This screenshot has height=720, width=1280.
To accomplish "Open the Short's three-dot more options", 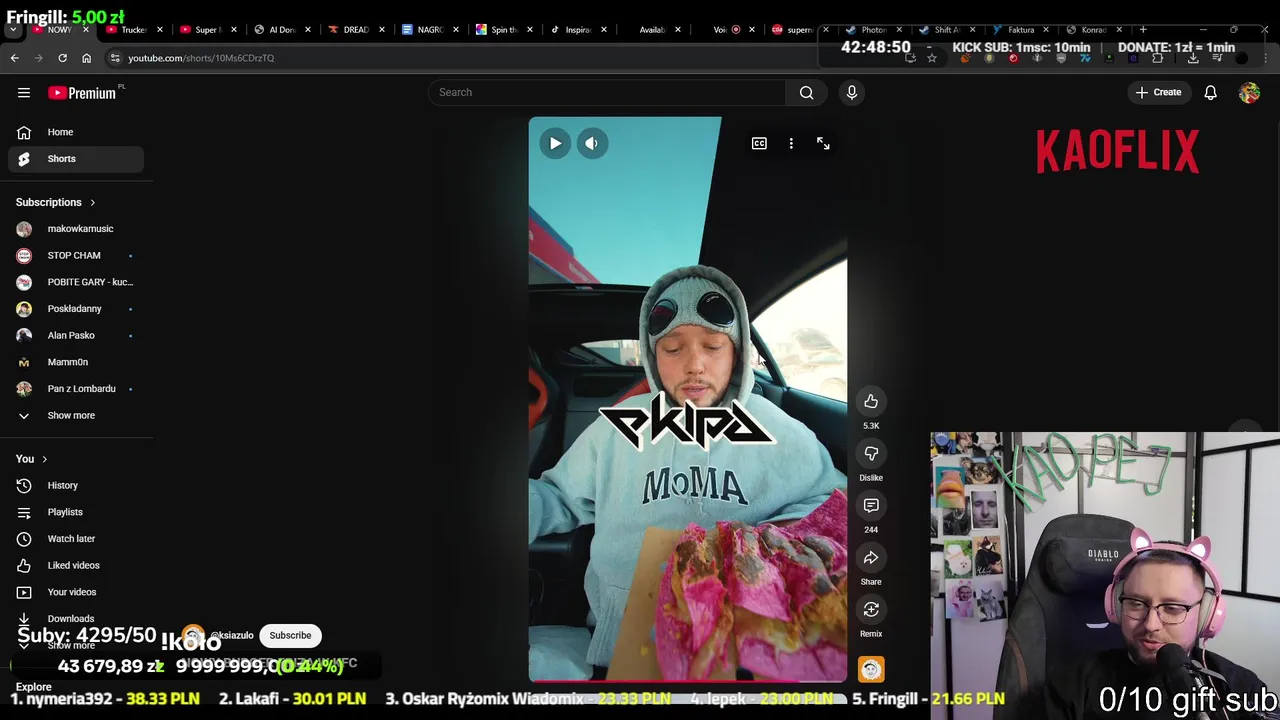I will (x=791, y=143).
